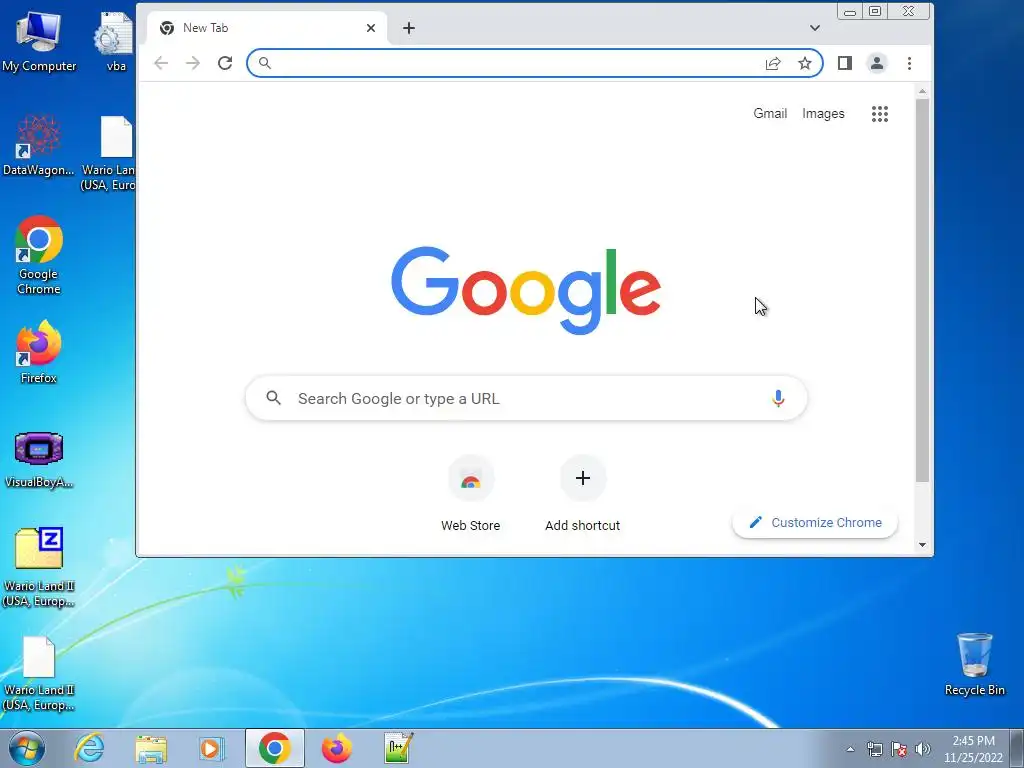This screenshot has height=768, width=1024.
Task: Select the Recycle Bin icon
Action: 974,664
